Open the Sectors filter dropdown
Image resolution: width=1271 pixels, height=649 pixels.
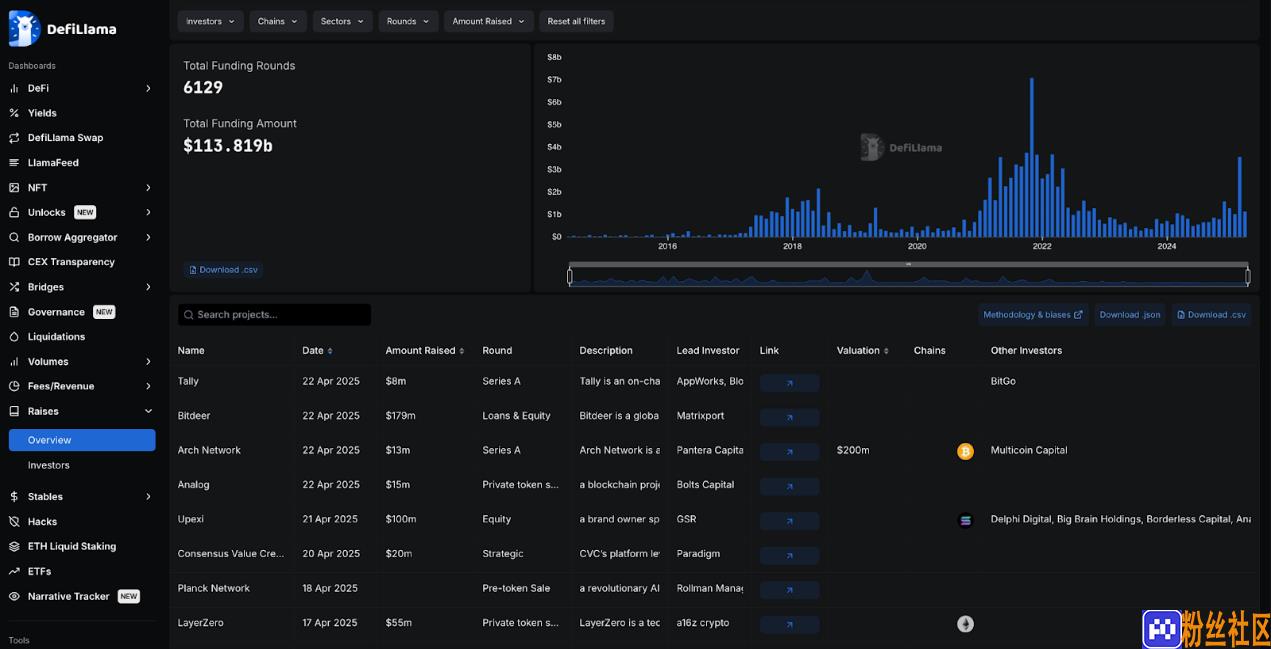pyautogui.click(x=343, y=21)
